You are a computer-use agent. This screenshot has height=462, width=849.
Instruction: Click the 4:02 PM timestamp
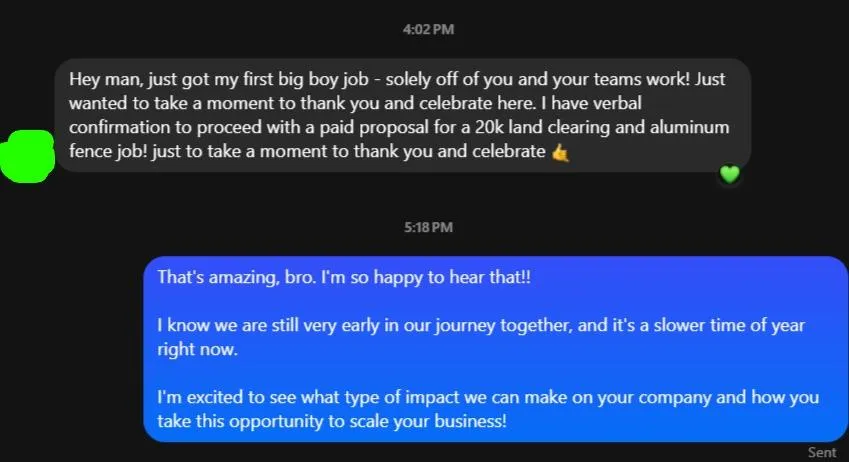tap(428, 29)
